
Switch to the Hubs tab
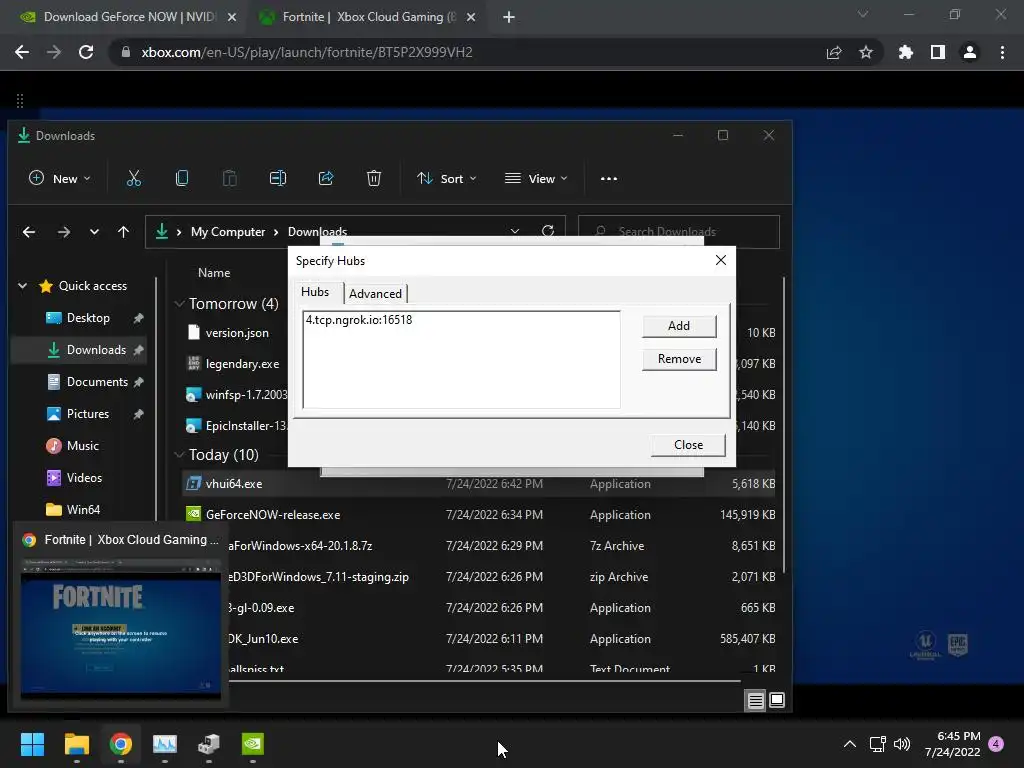(x=315, y=292)
